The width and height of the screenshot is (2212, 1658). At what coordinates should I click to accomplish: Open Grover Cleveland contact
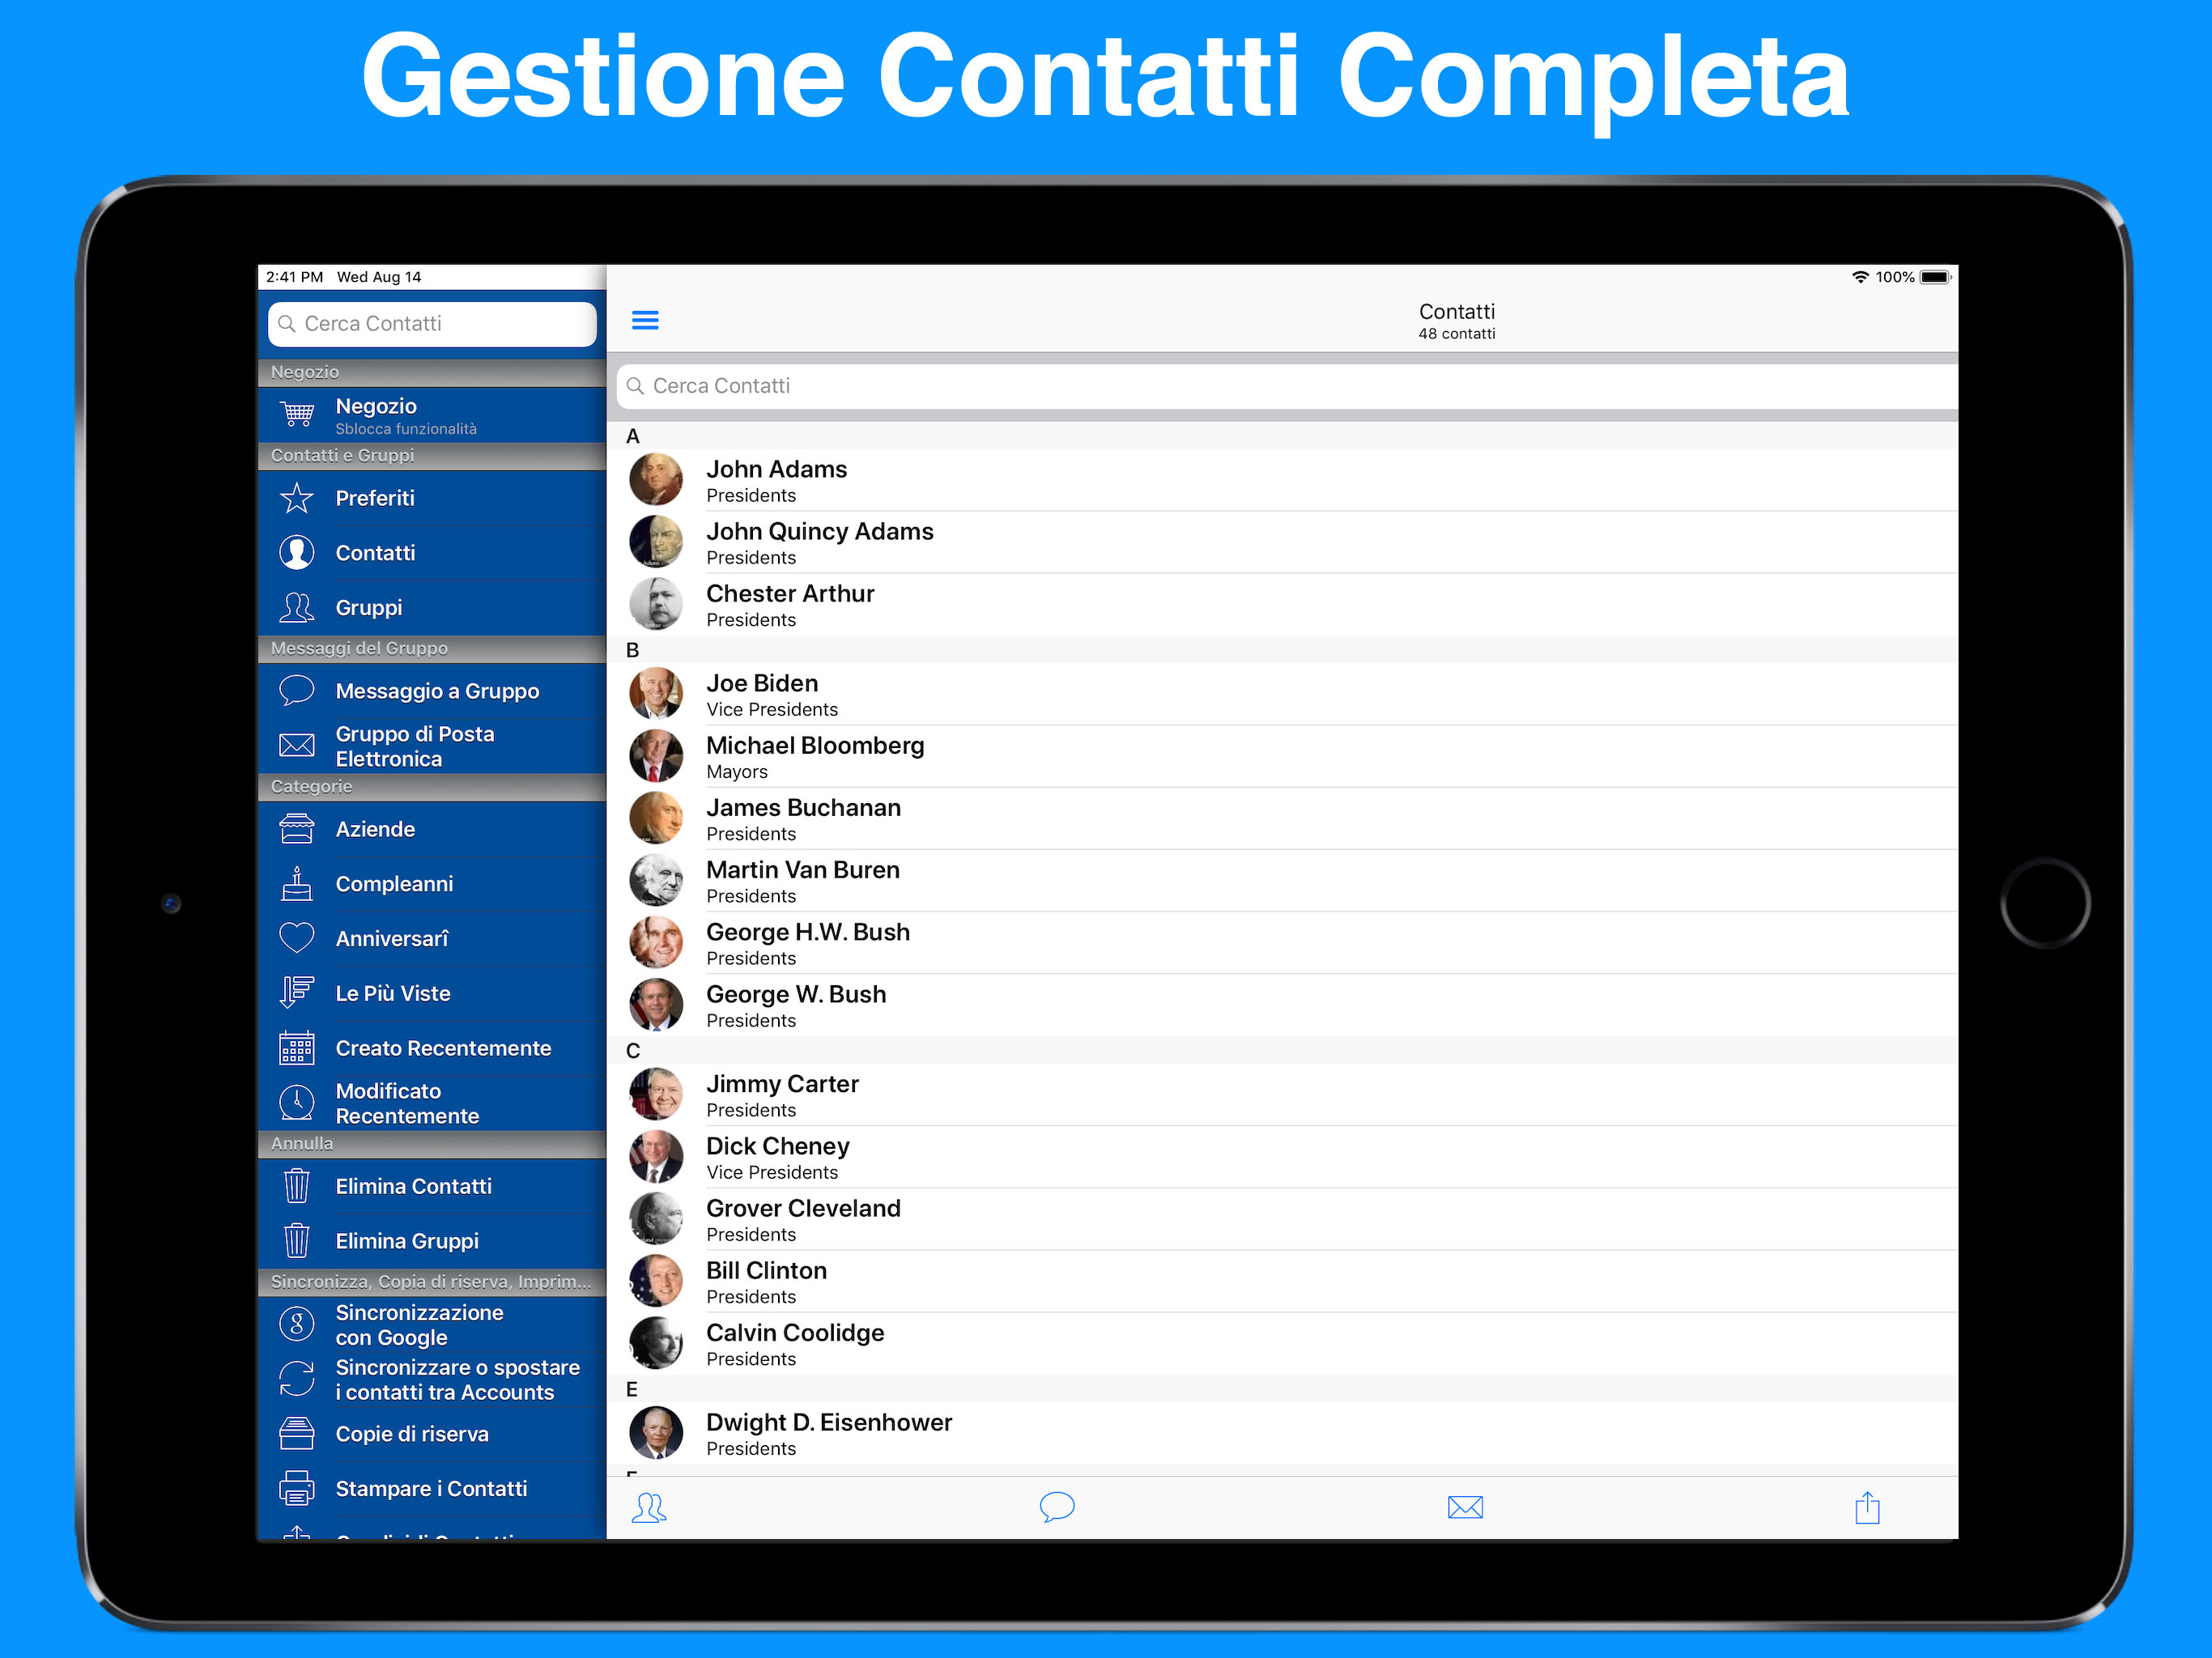point(1282,1218)
